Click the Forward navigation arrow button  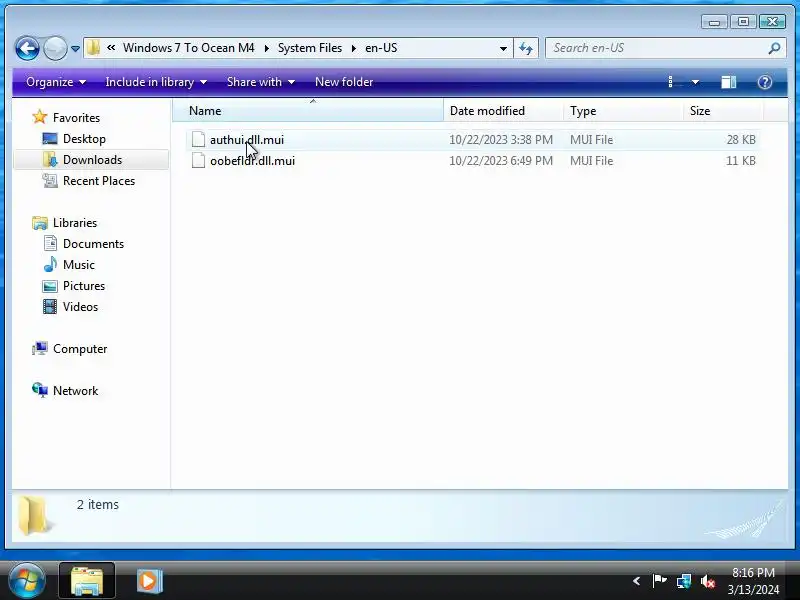click(x=55, y=48)
